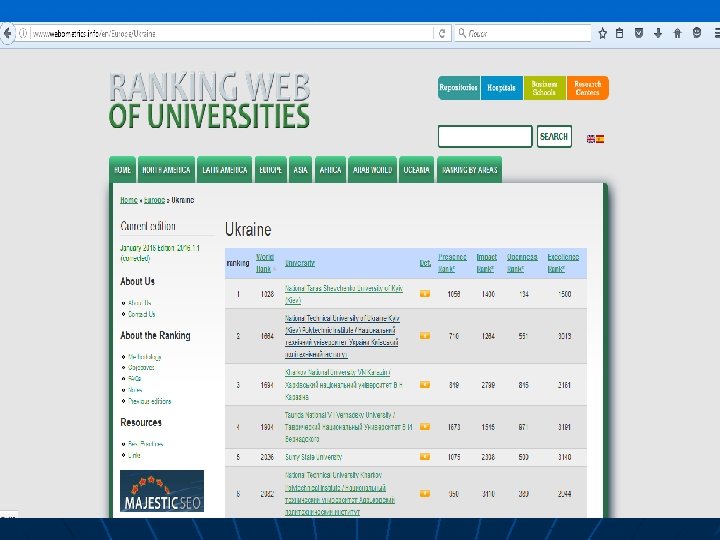720x540 pixels.
Task: Open Contact Us sidebar link
Action: click(x=141, y=314)
